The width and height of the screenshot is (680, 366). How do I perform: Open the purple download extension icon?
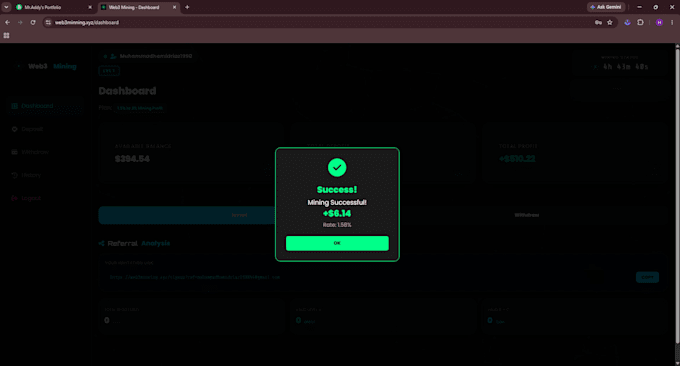(x=627, y=23)
